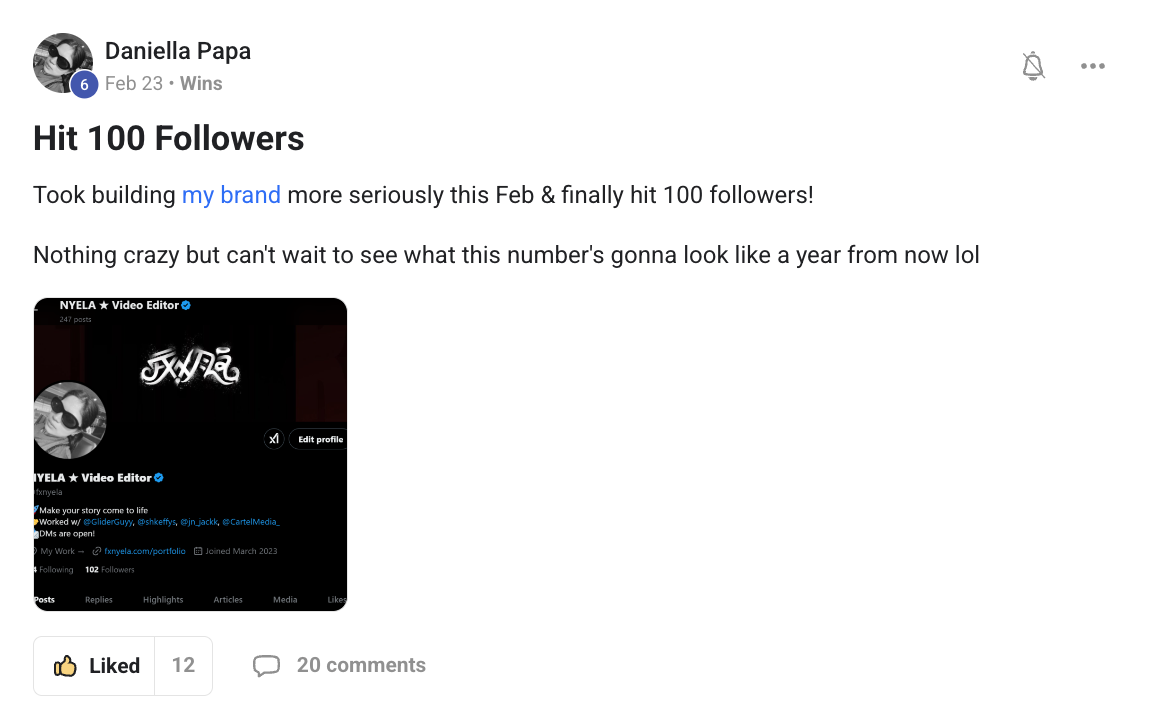Open the 'my brand' hyperlink
The width and height of the screenshot is (1160, 714).
[x=231, y=195]
